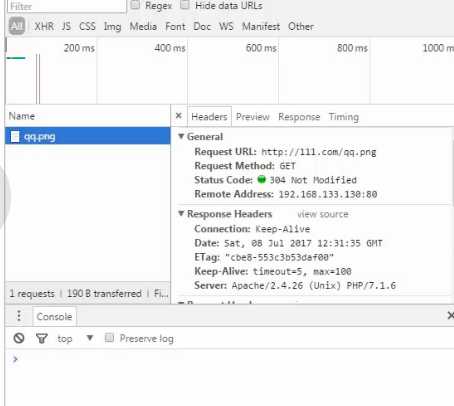Click view source for Response Headers

point(323,214)
